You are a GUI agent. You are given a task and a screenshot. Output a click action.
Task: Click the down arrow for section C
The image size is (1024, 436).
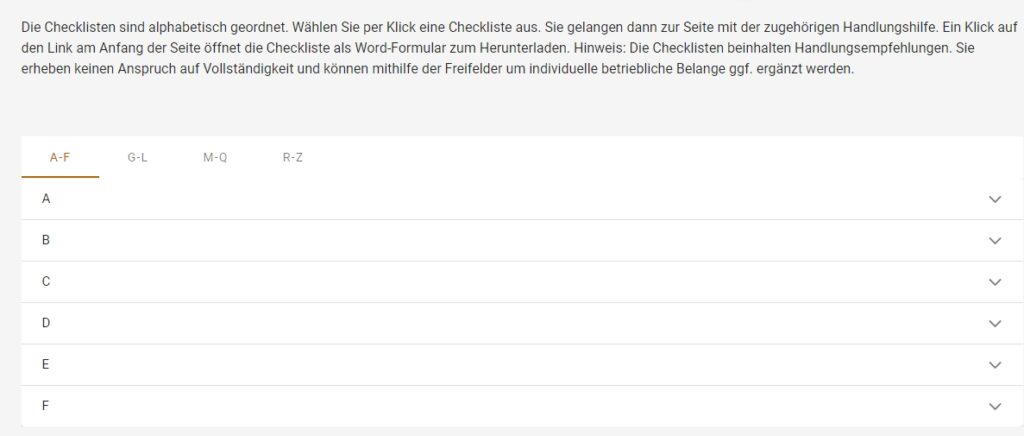click(x=994, y=282)
